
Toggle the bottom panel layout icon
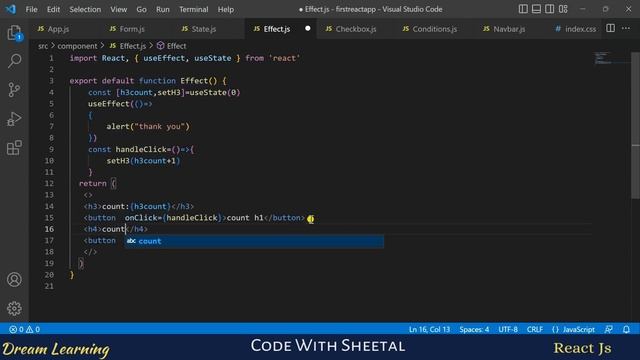[536, 9]
